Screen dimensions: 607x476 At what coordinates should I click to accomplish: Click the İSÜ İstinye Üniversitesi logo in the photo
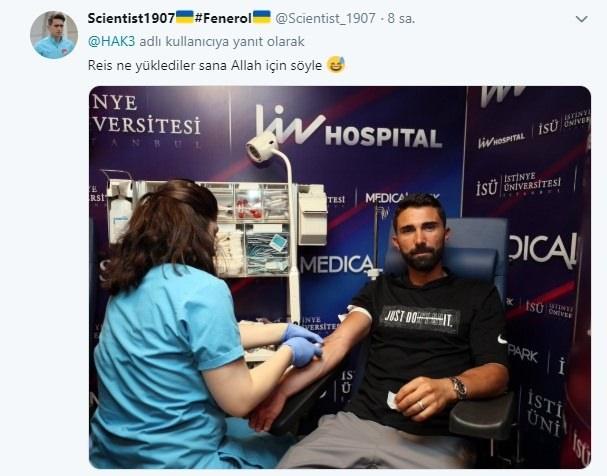518,185
